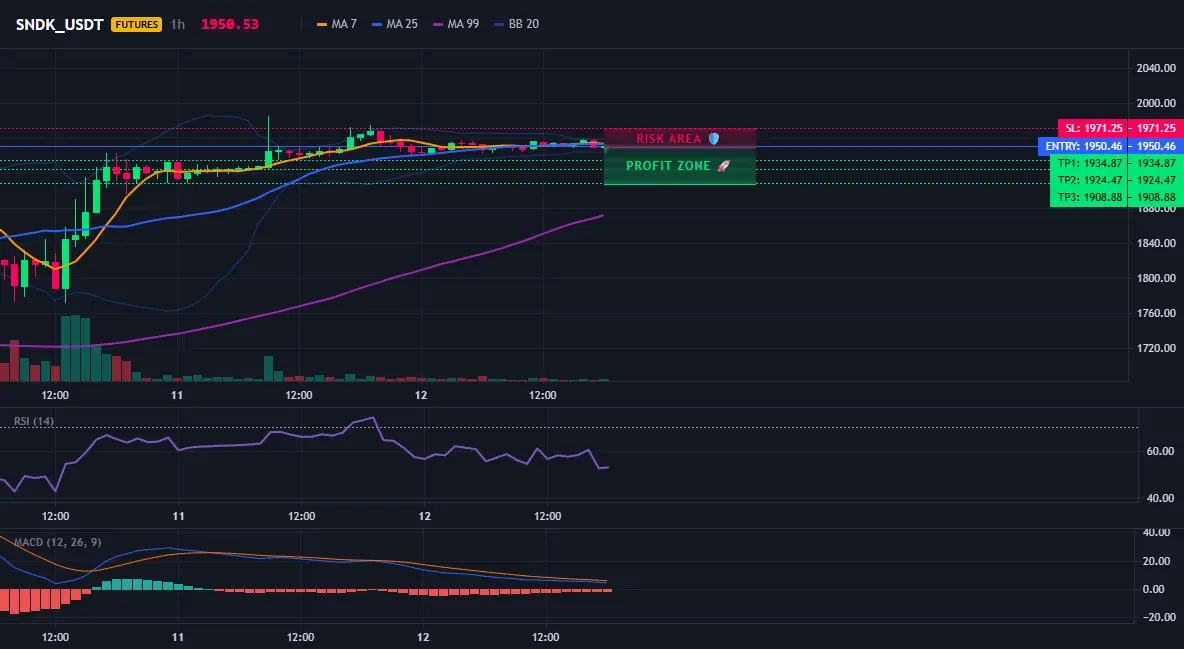Select the TP3 1908.88 price label
This screenshot has width=1184, height=649.
pyautogui.click(x=1116, y=197)
